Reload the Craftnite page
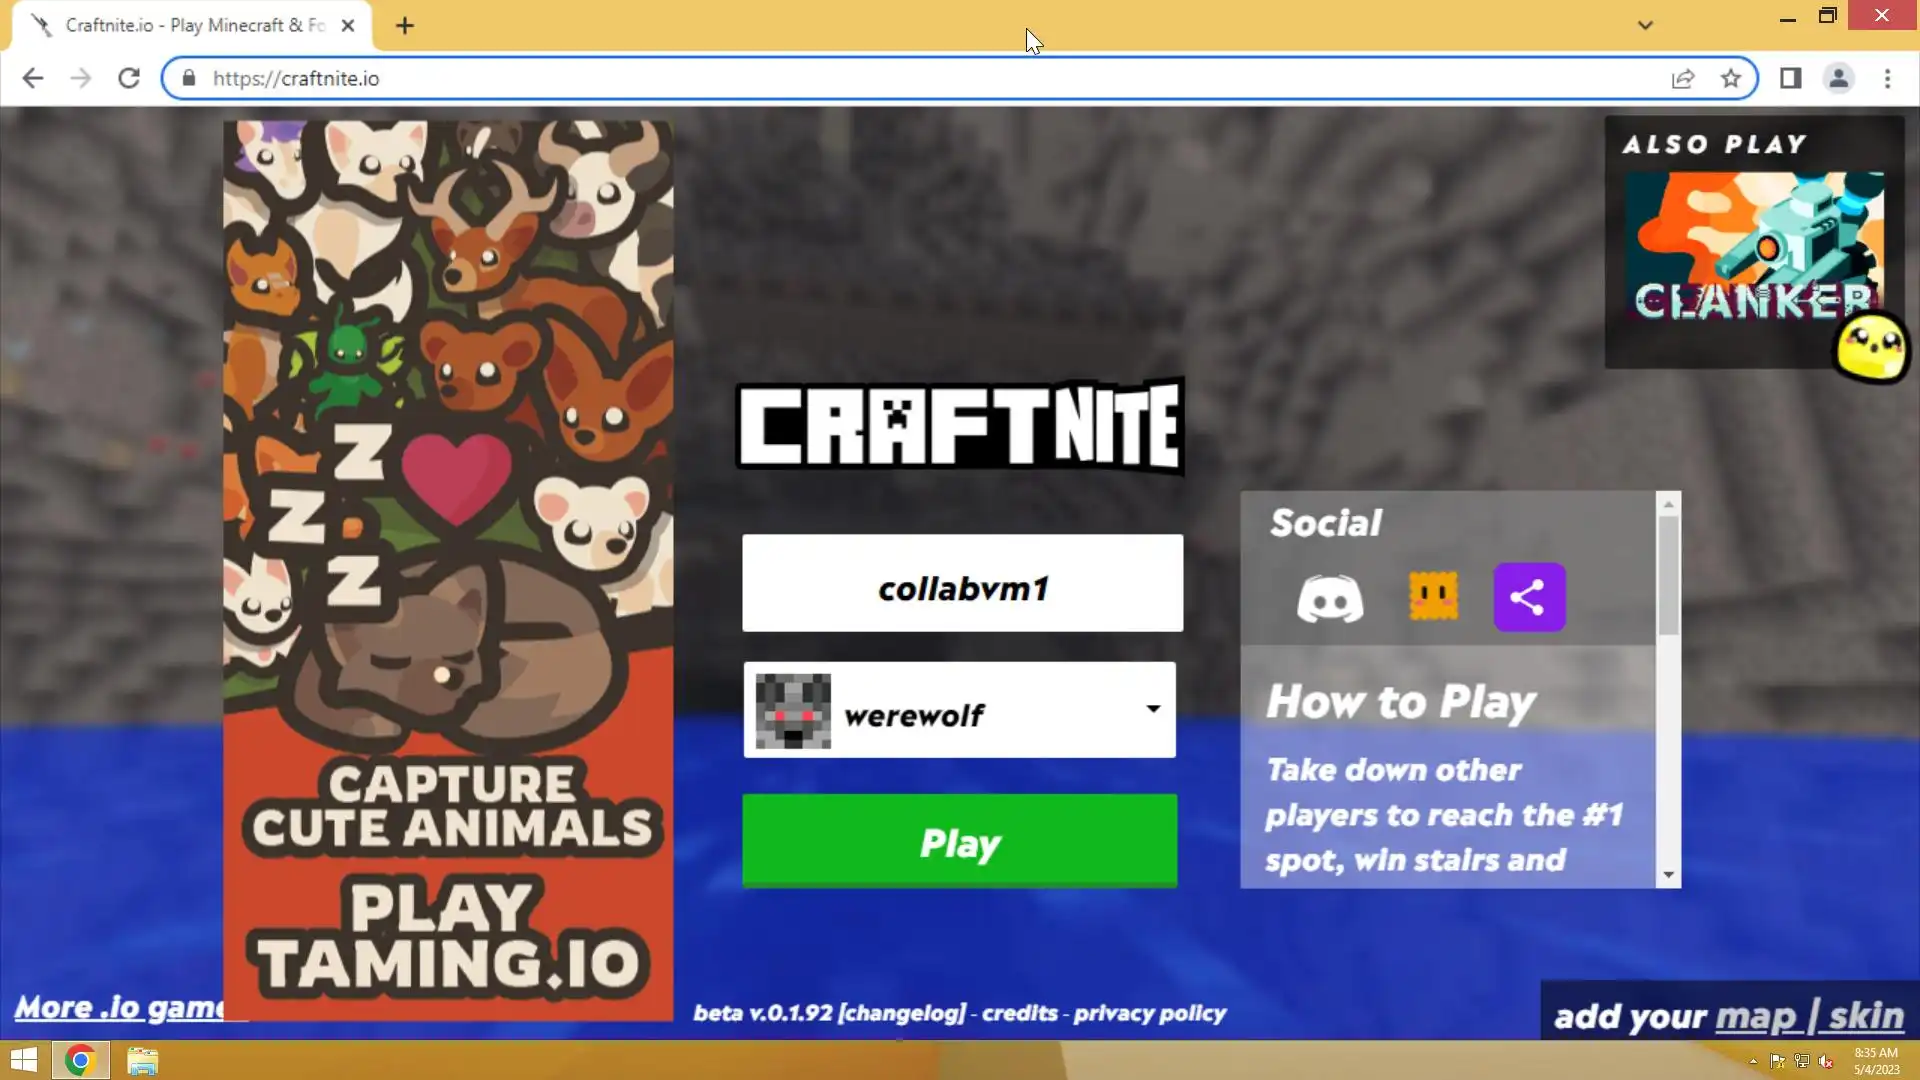Viewport: 1920px width, 1080px height. pos(129,79)
